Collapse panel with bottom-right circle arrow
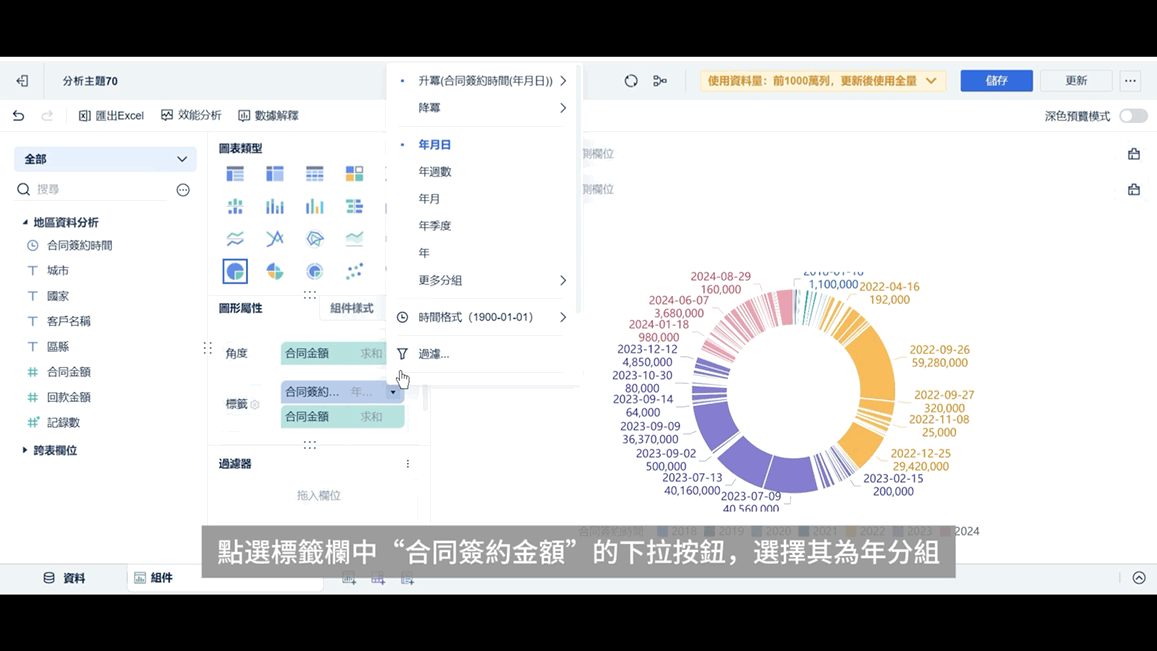This screenshot has height=651, width=1157. coord(1139,578)
